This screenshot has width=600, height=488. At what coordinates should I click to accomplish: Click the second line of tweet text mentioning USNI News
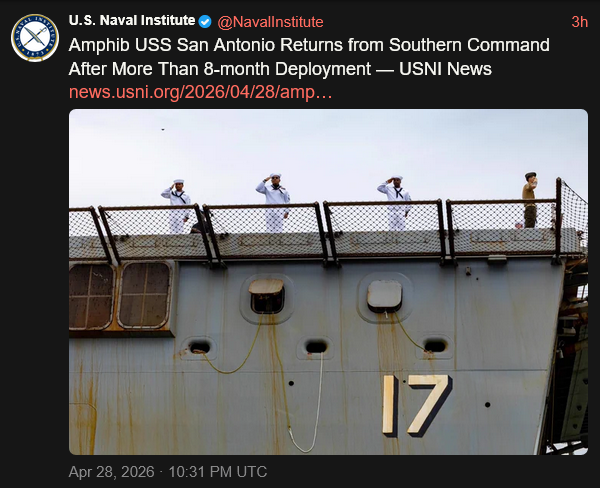[280, 69]
